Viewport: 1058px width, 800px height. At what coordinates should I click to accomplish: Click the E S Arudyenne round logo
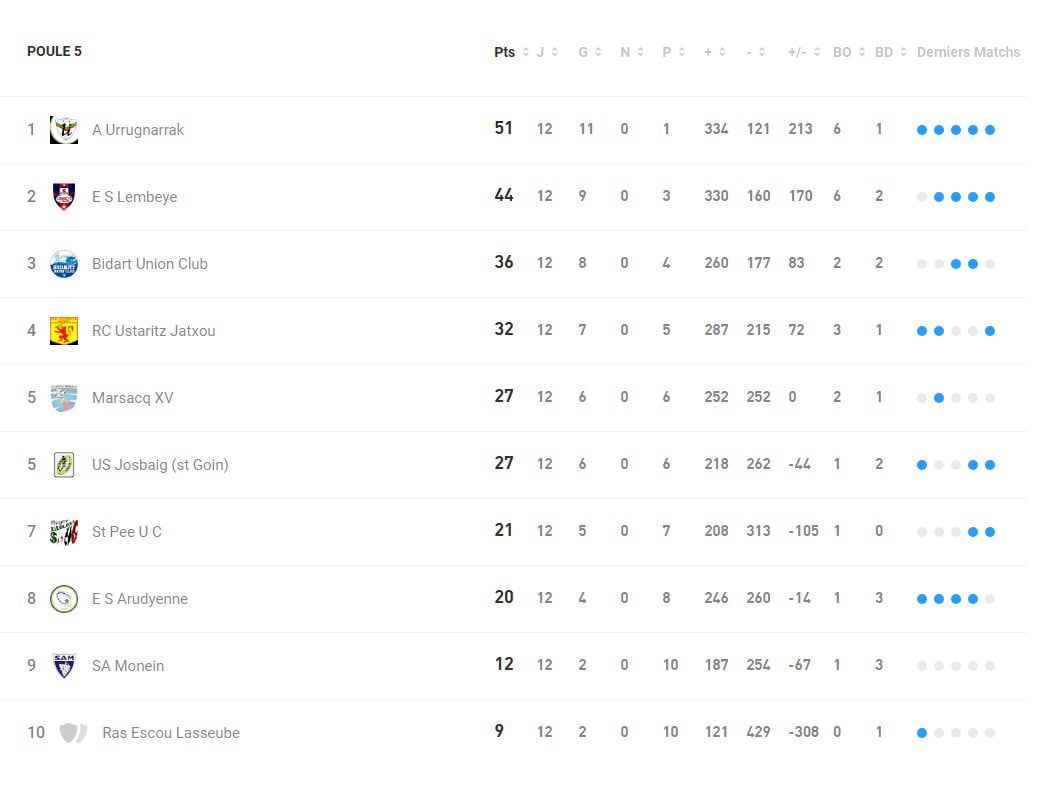pos(64,598)
